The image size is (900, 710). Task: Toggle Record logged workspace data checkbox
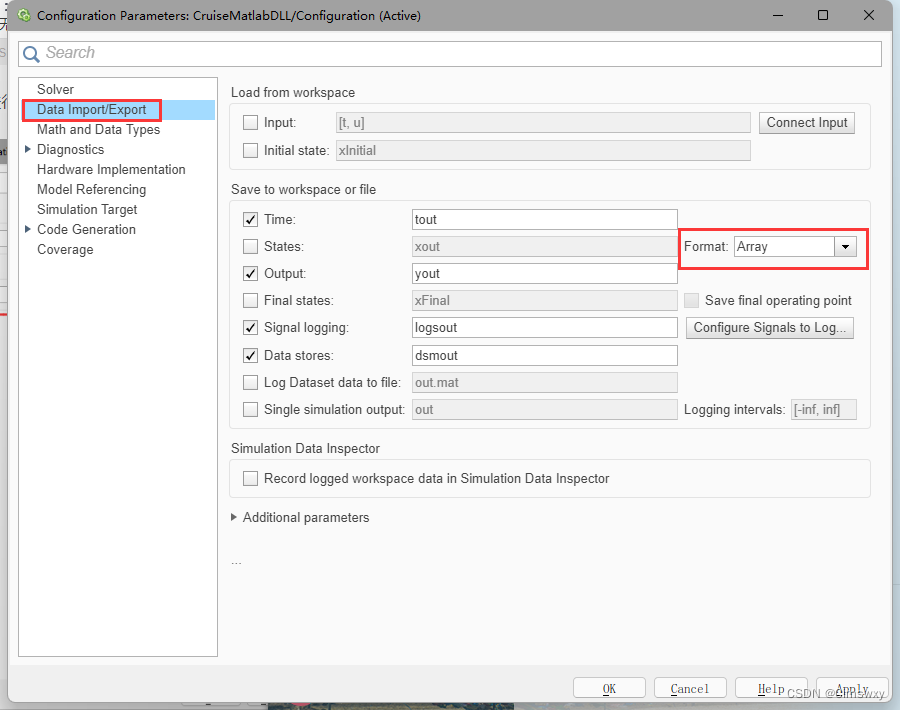pyautogui.click(x=250, y=478)
